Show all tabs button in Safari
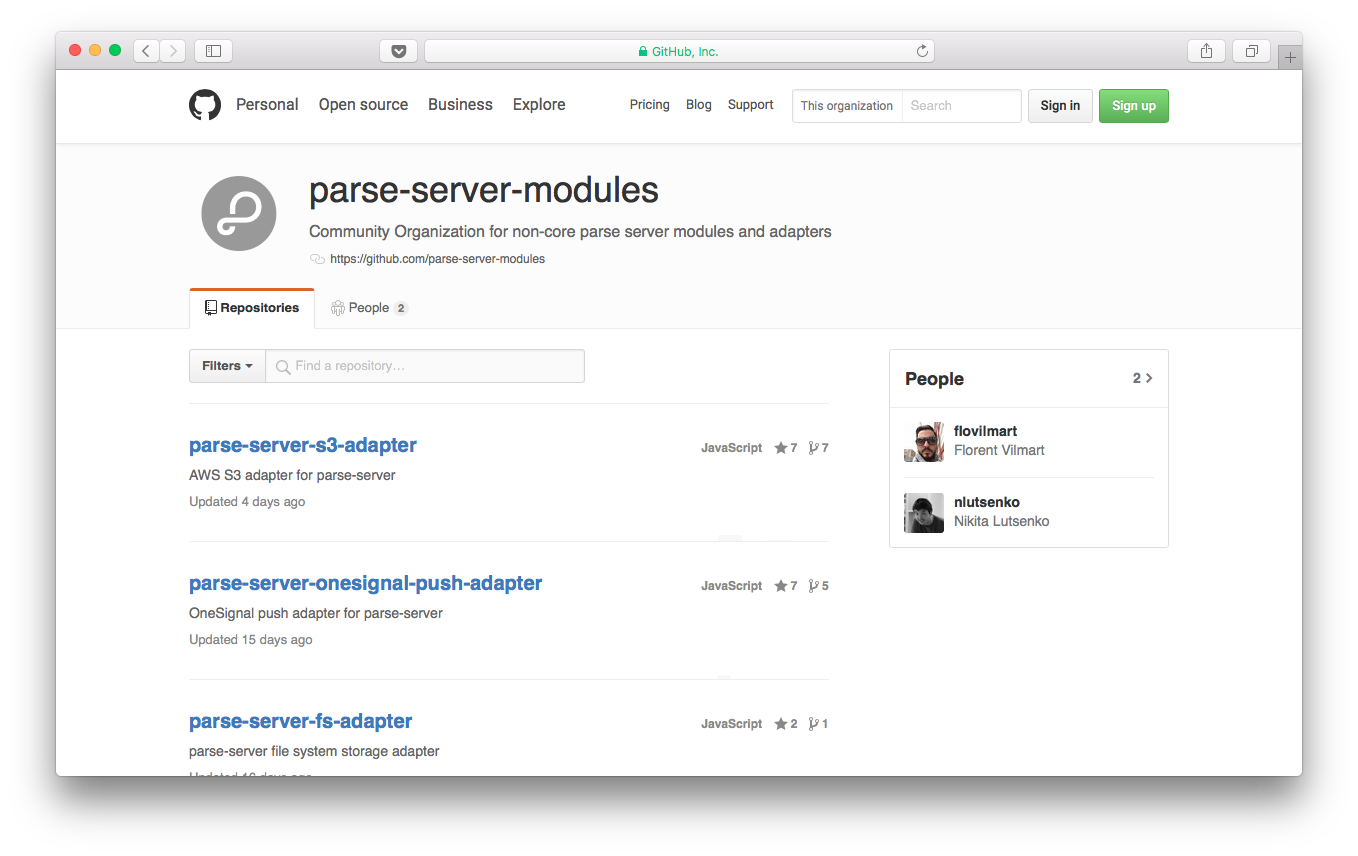The width and height of the screenshot is (1358, 856). click(x=1251, y=51)
